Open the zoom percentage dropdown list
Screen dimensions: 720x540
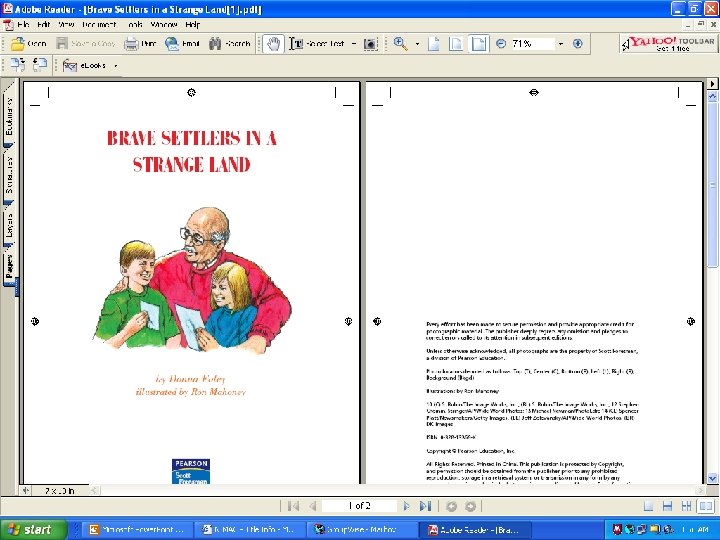point(561,44)
